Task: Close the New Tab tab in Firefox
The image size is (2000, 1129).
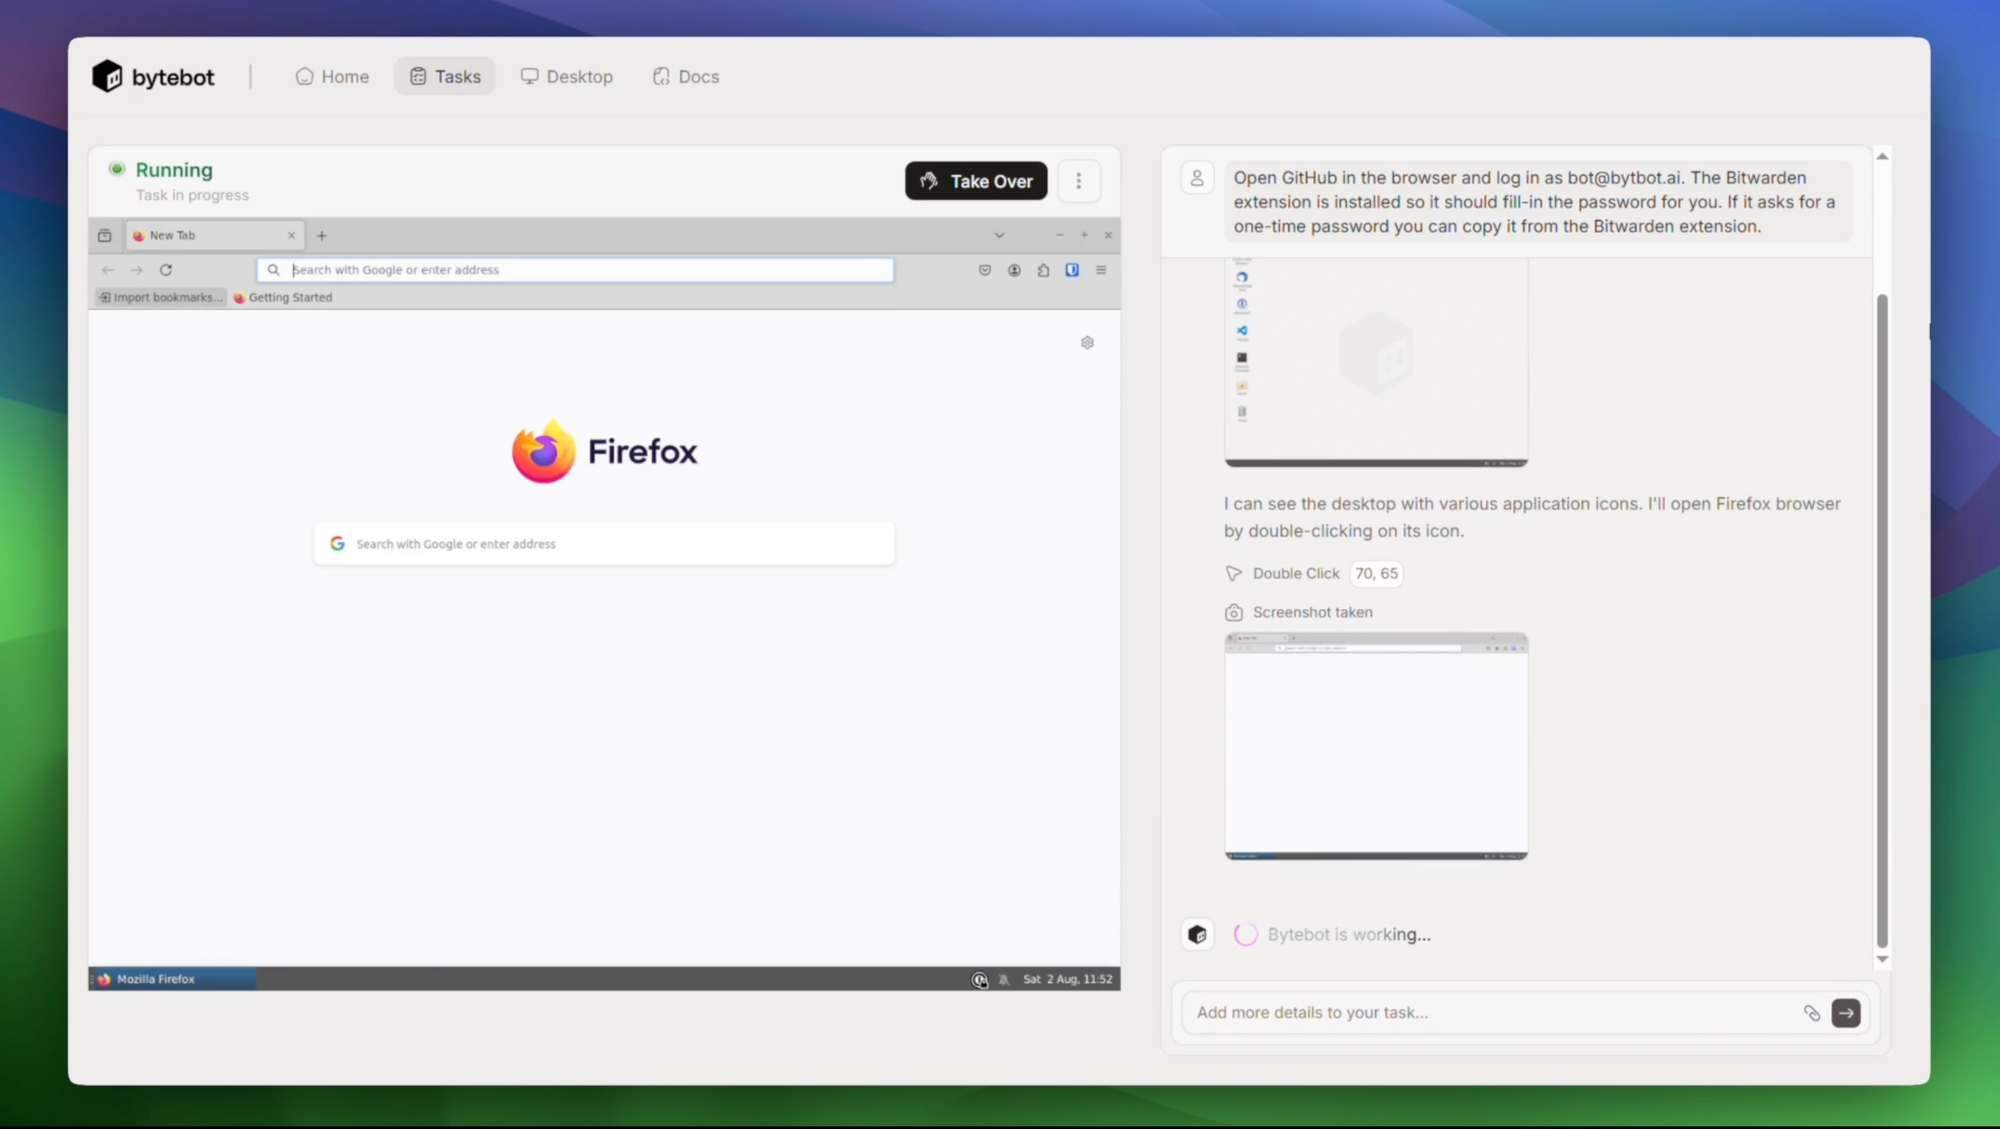Action: 291,235
